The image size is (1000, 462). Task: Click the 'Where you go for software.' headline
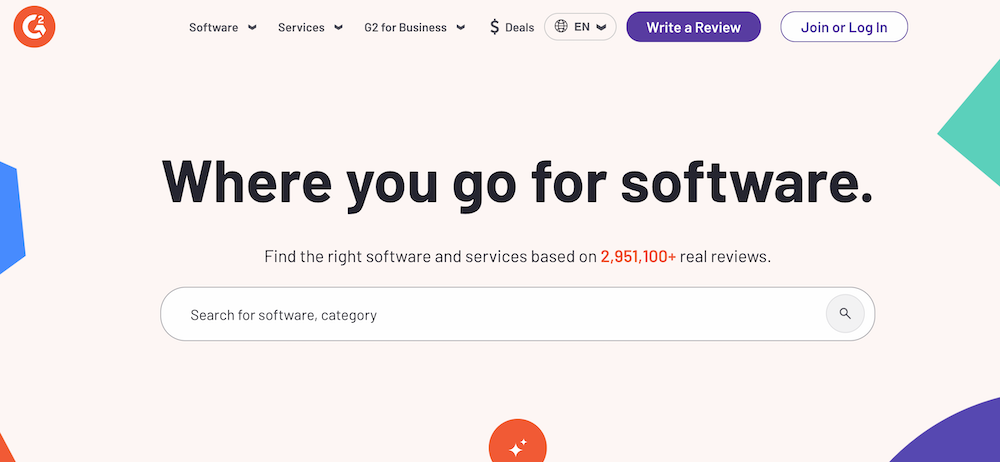[x=517, y=185]
